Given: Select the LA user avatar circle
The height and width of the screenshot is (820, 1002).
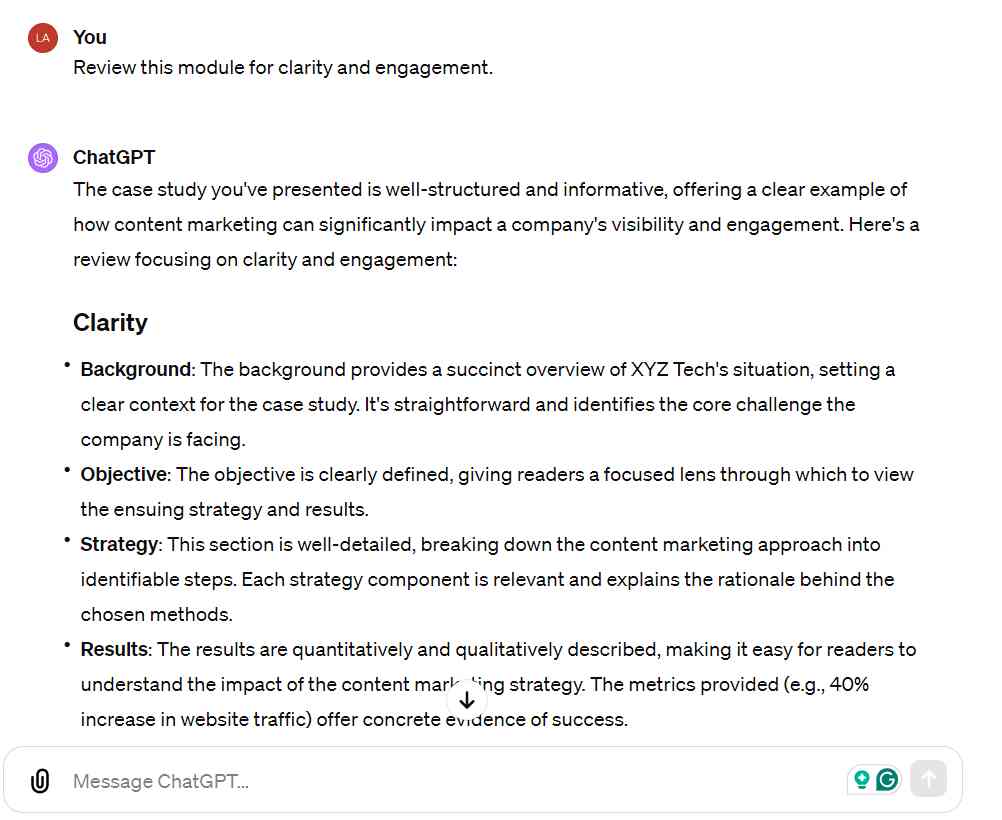Looking at the screenshot, I should pos(42,37).
